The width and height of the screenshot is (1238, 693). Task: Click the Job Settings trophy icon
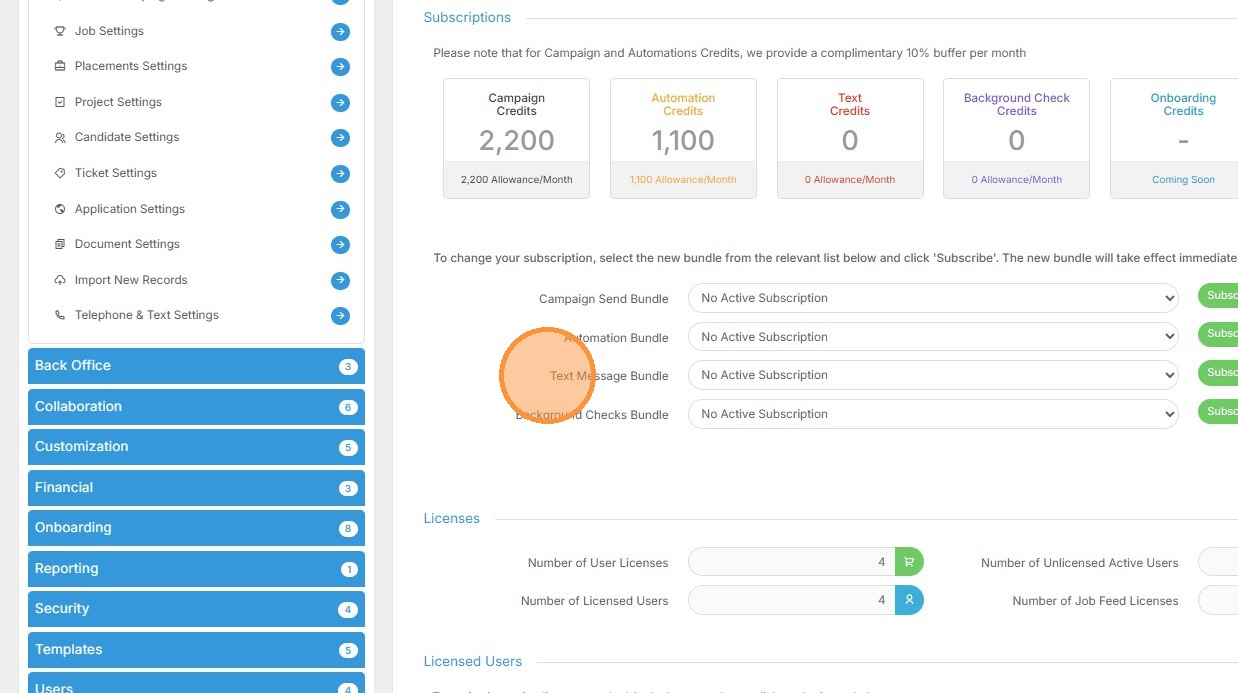click(x=60, y=31)
